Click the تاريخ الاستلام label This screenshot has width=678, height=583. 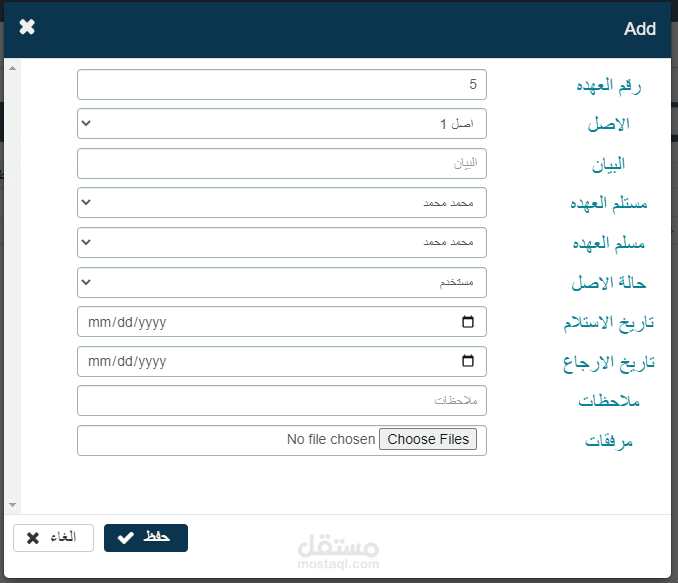tap(608, 323)
